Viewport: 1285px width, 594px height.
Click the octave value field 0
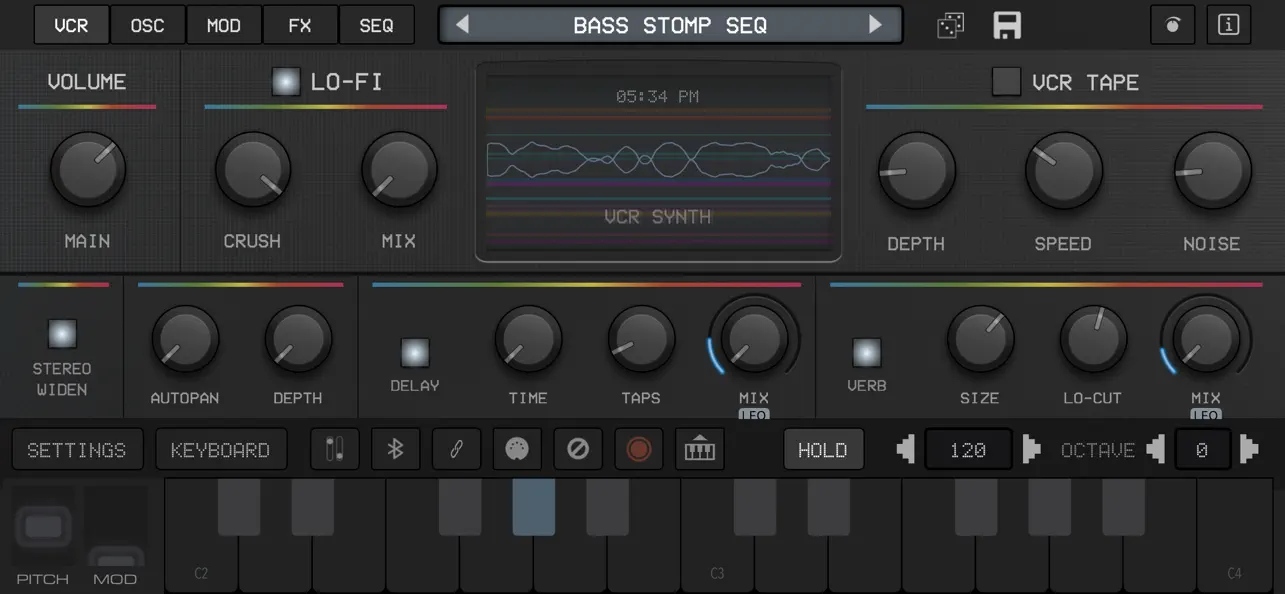tap(1202, 450)
